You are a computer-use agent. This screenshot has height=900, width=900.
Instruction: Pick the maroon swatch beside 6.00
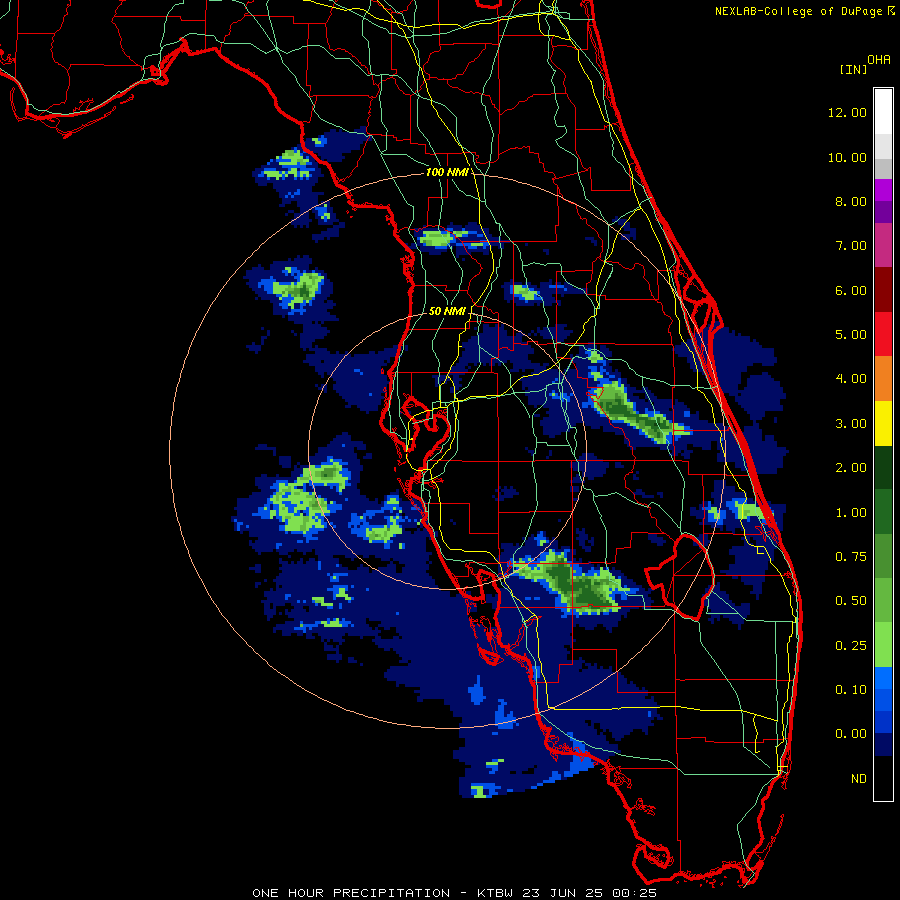tap(883, 290)
